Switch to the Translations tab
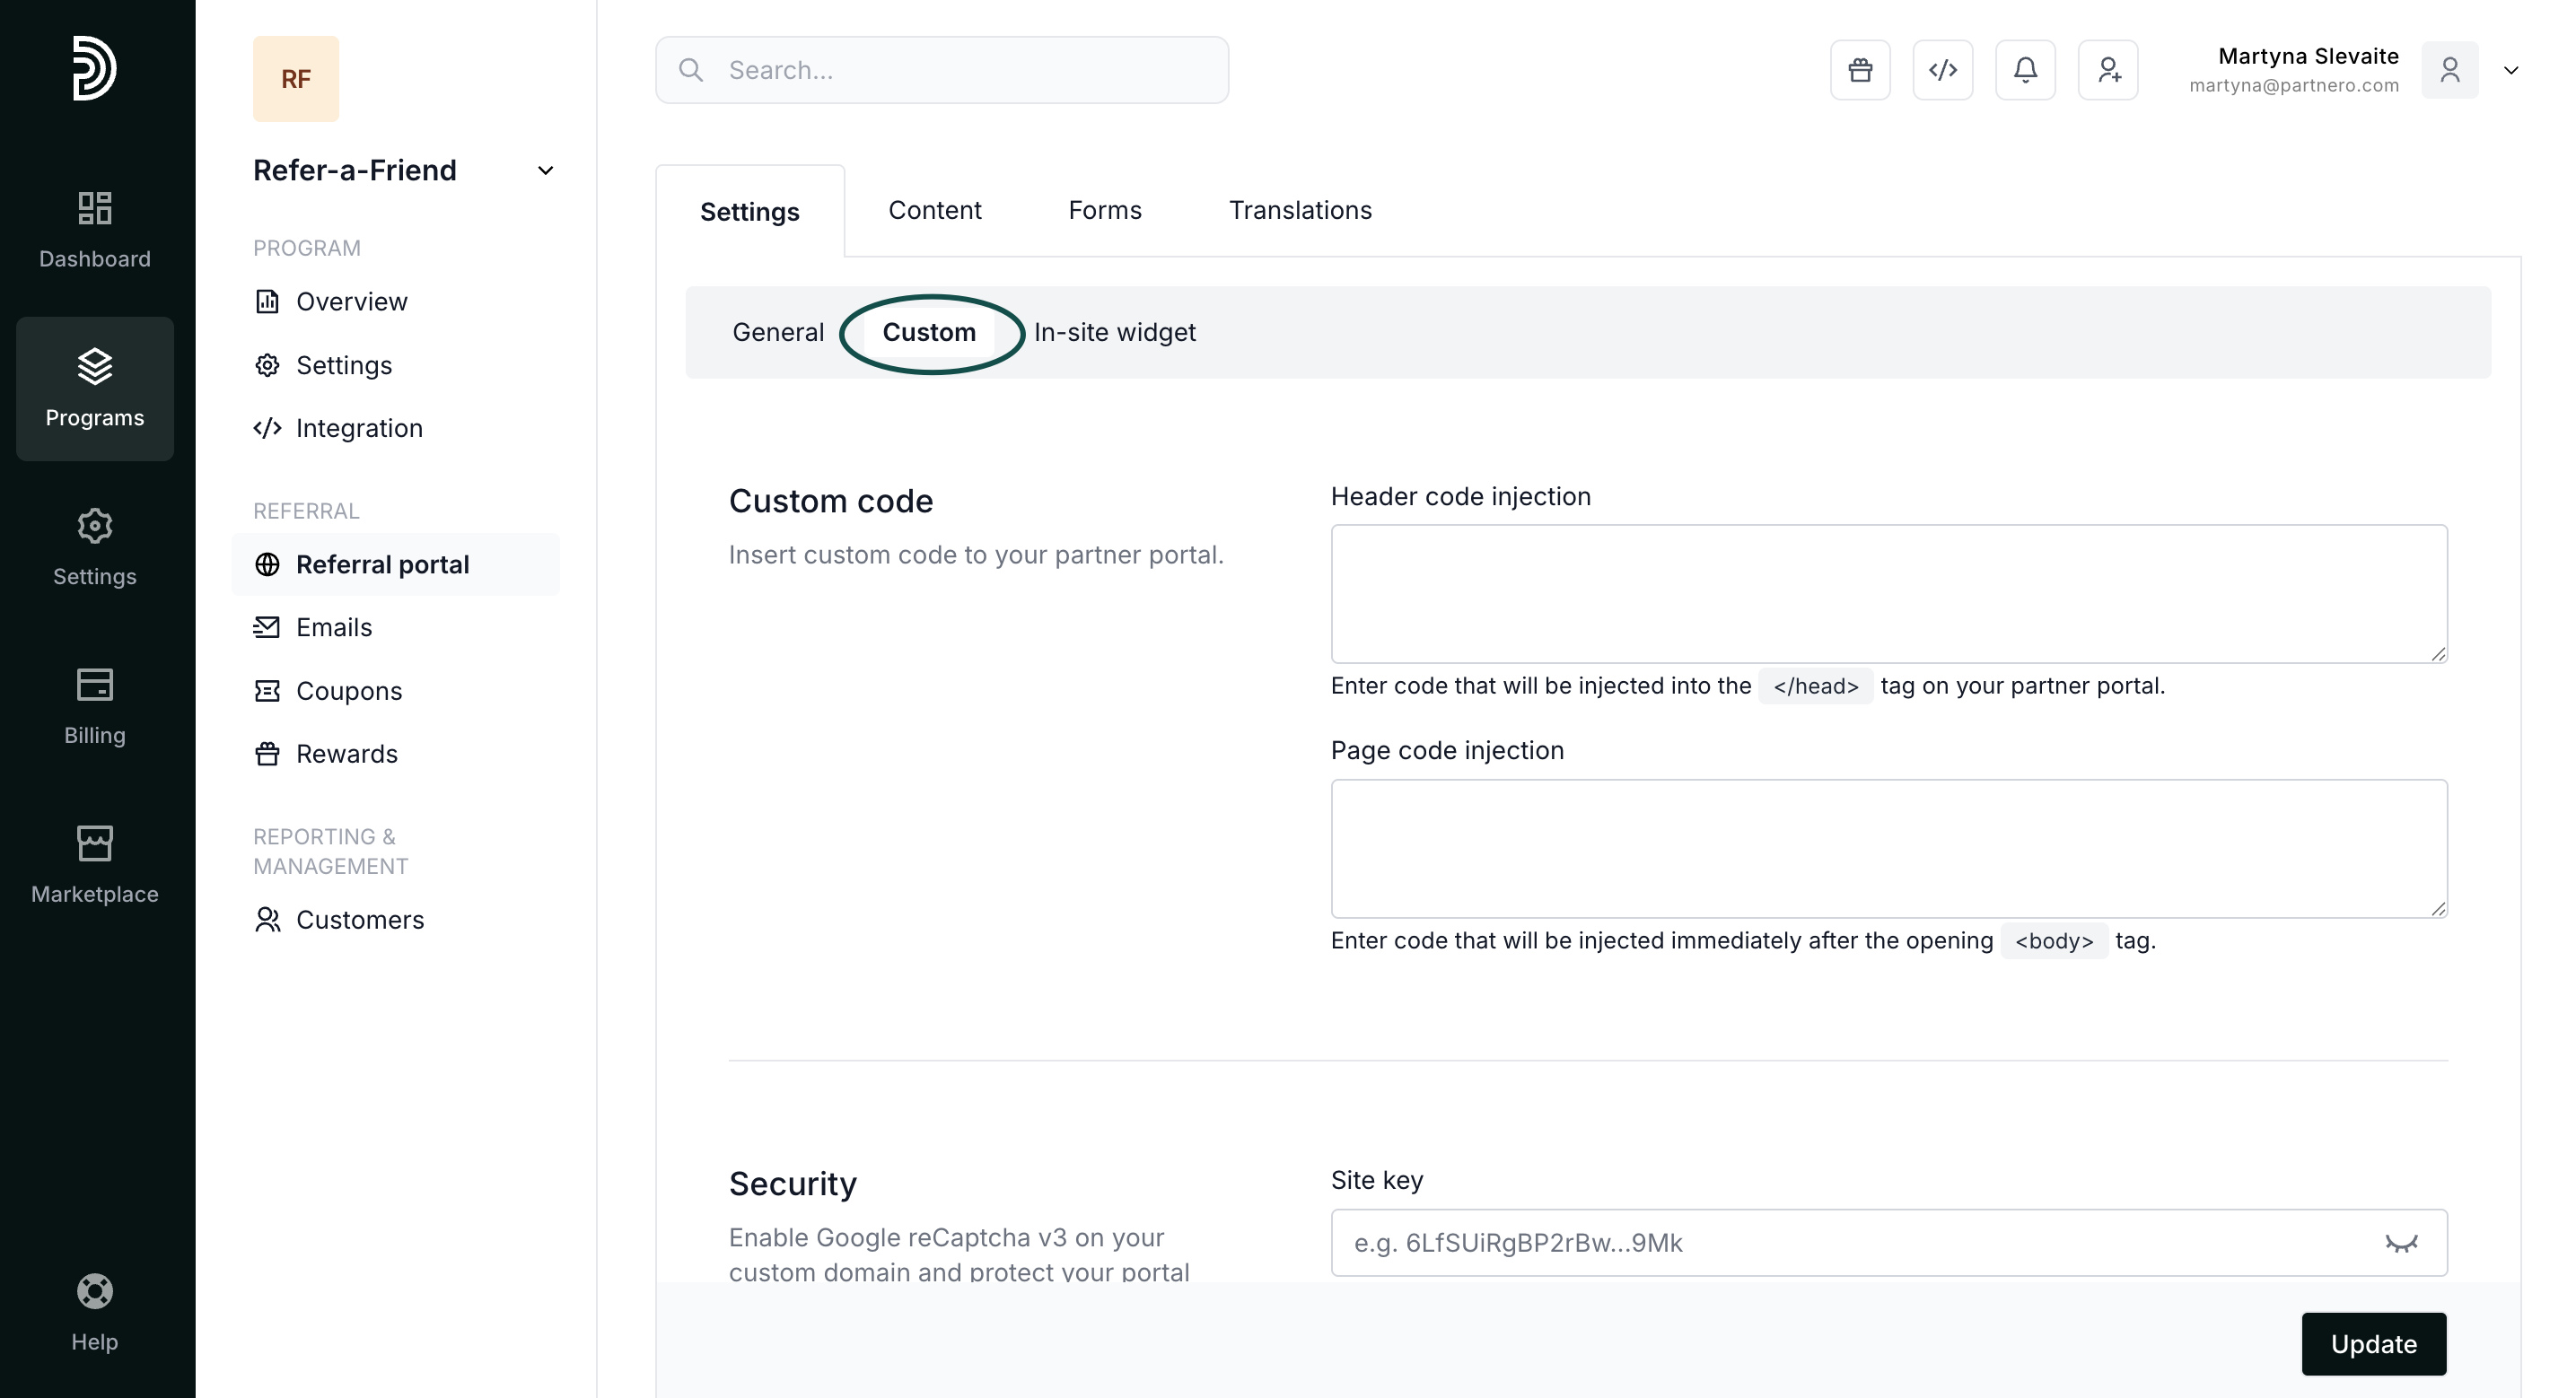The height and width of the screenshot is (1398, 2576). [1299, 210]
